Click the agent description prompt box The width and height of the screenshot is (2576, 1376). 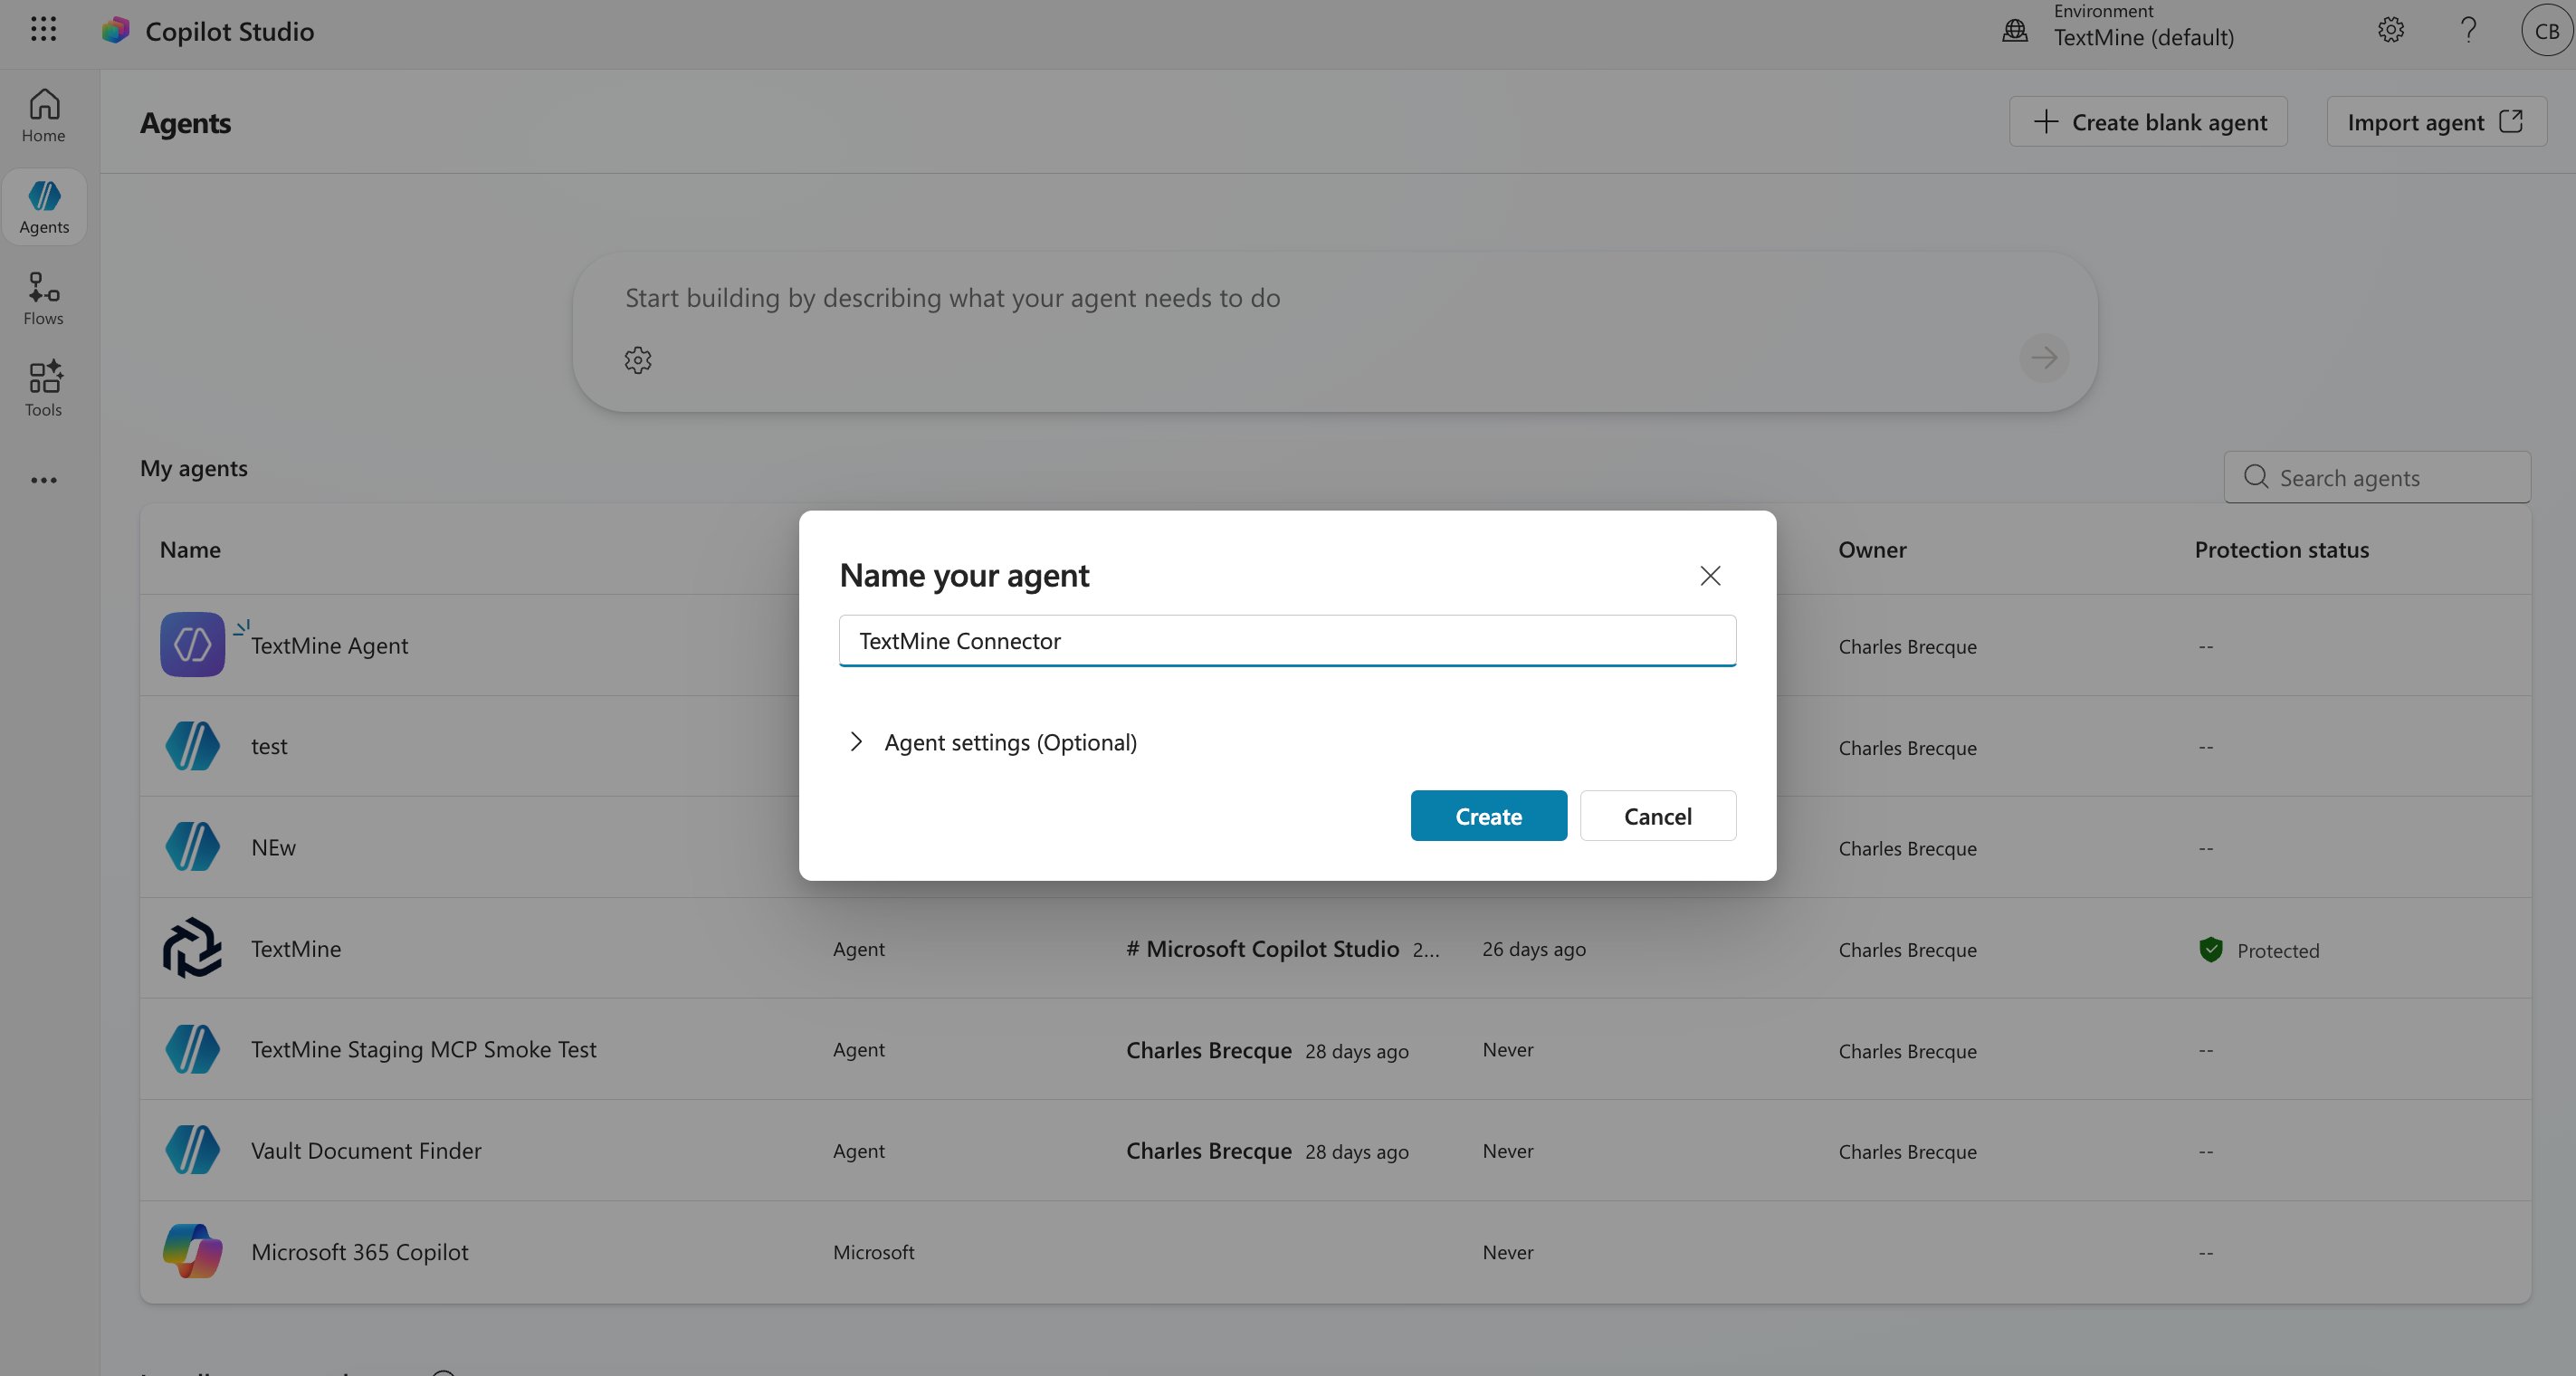[1334, 331]
